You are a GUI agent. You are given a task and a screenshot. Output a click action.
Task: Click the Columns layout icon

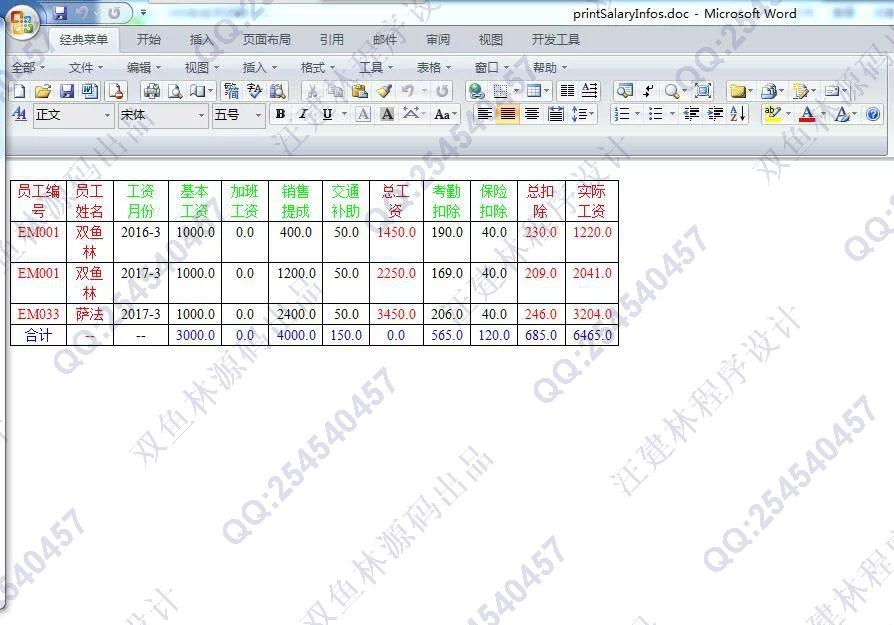(567, 91)
